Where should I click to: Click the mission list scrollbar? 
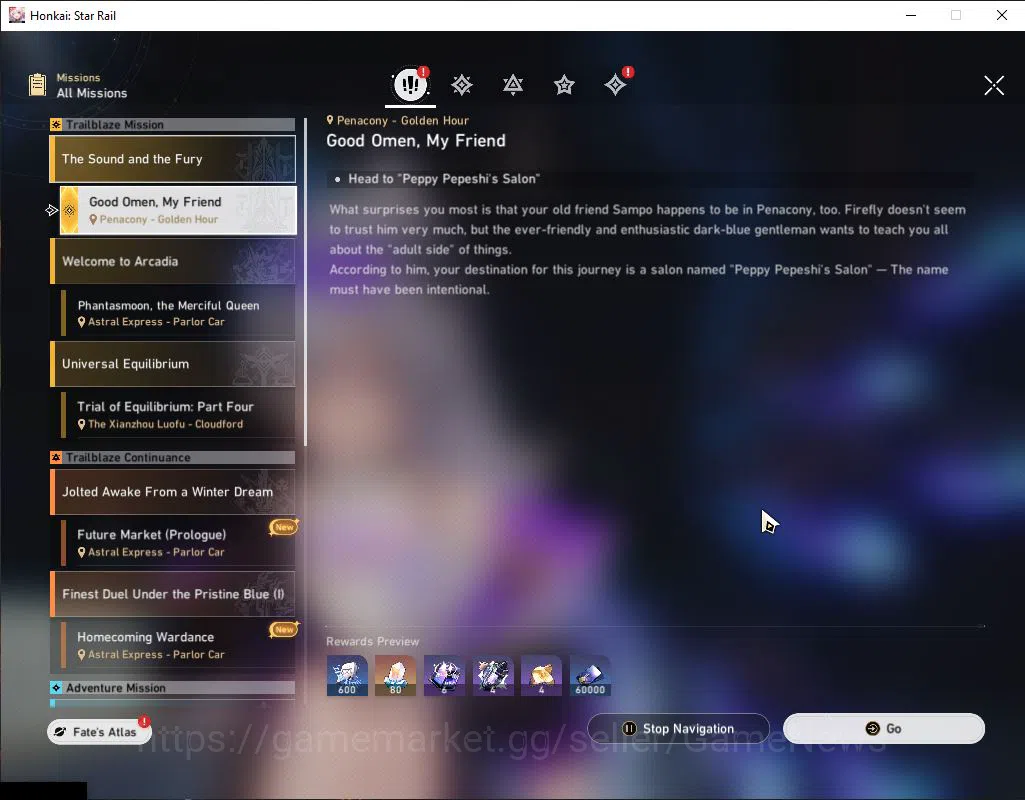coord(305,281)
